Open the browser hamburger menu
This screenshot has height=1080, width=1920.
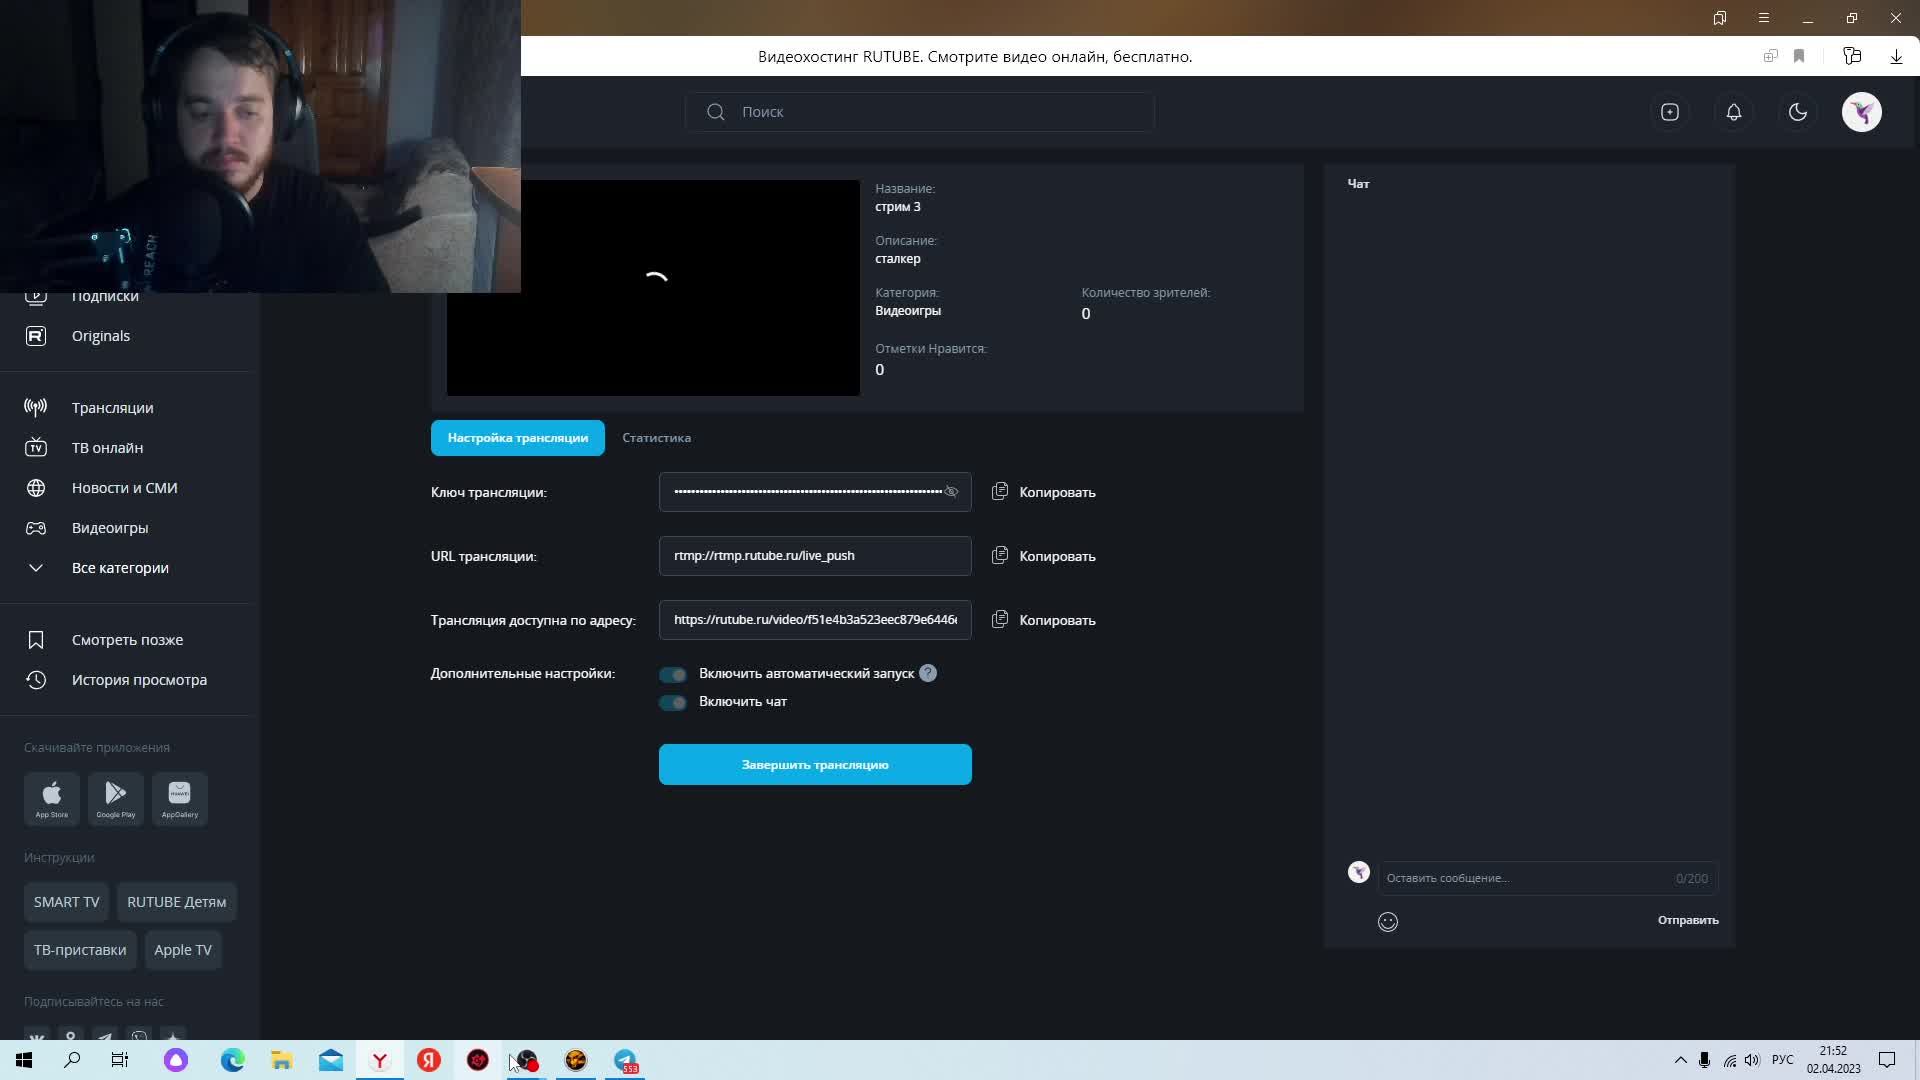1763,18
